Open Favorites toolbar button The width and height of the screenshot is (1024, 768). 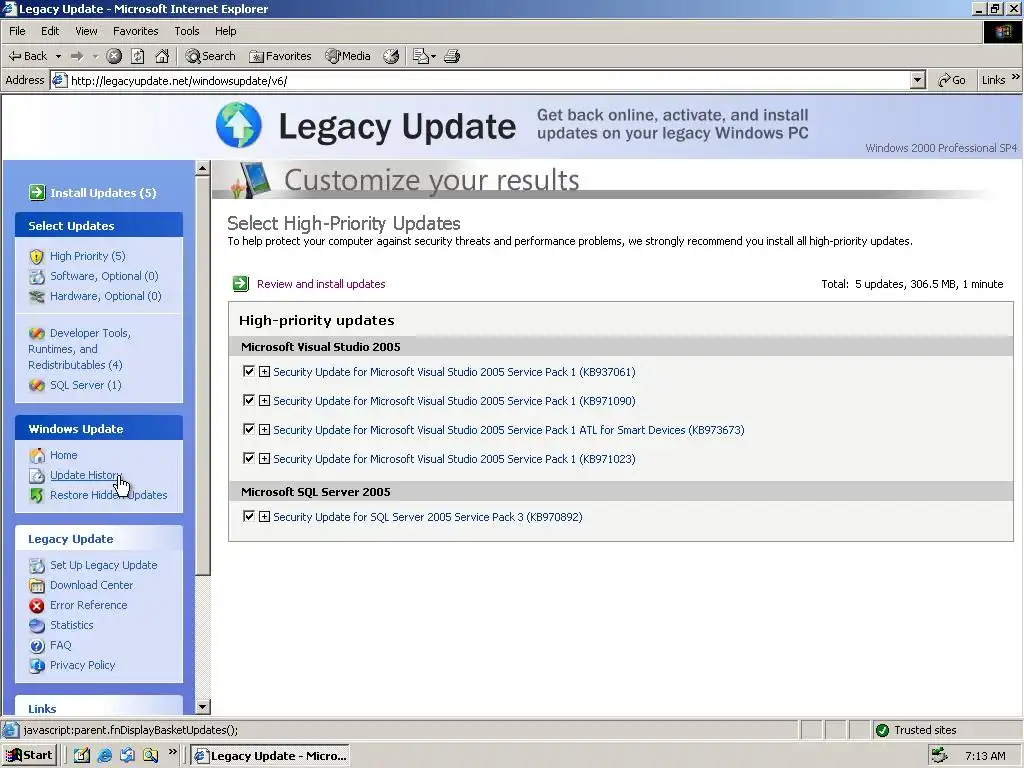coord(280,56)
